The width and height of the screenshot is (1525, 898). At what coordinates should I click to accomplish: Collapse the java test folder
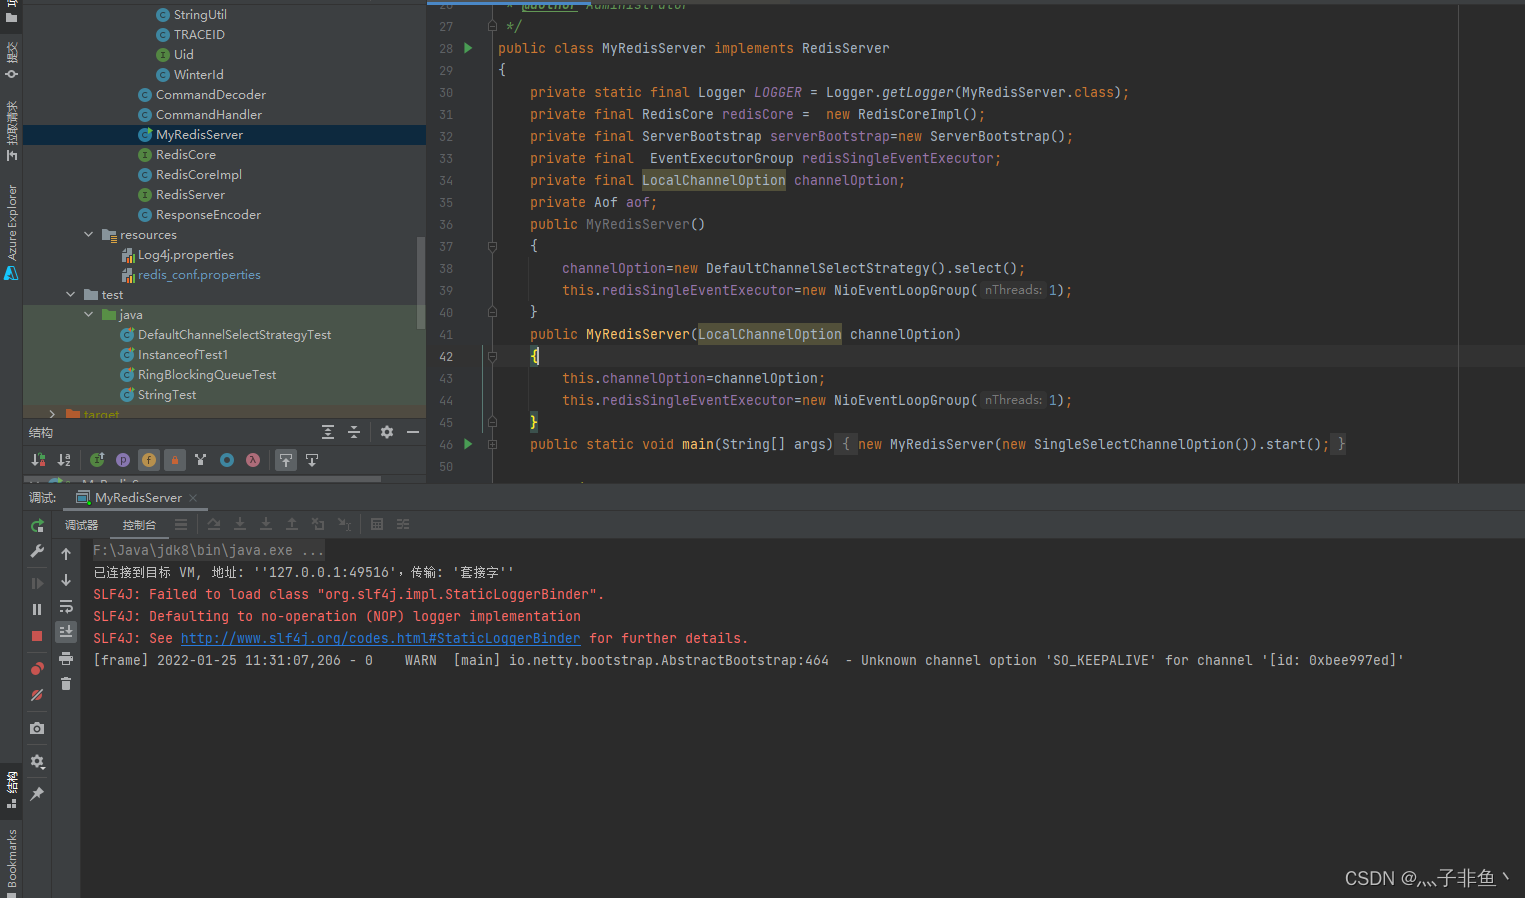pyautogui.click(x=89, y=314)
